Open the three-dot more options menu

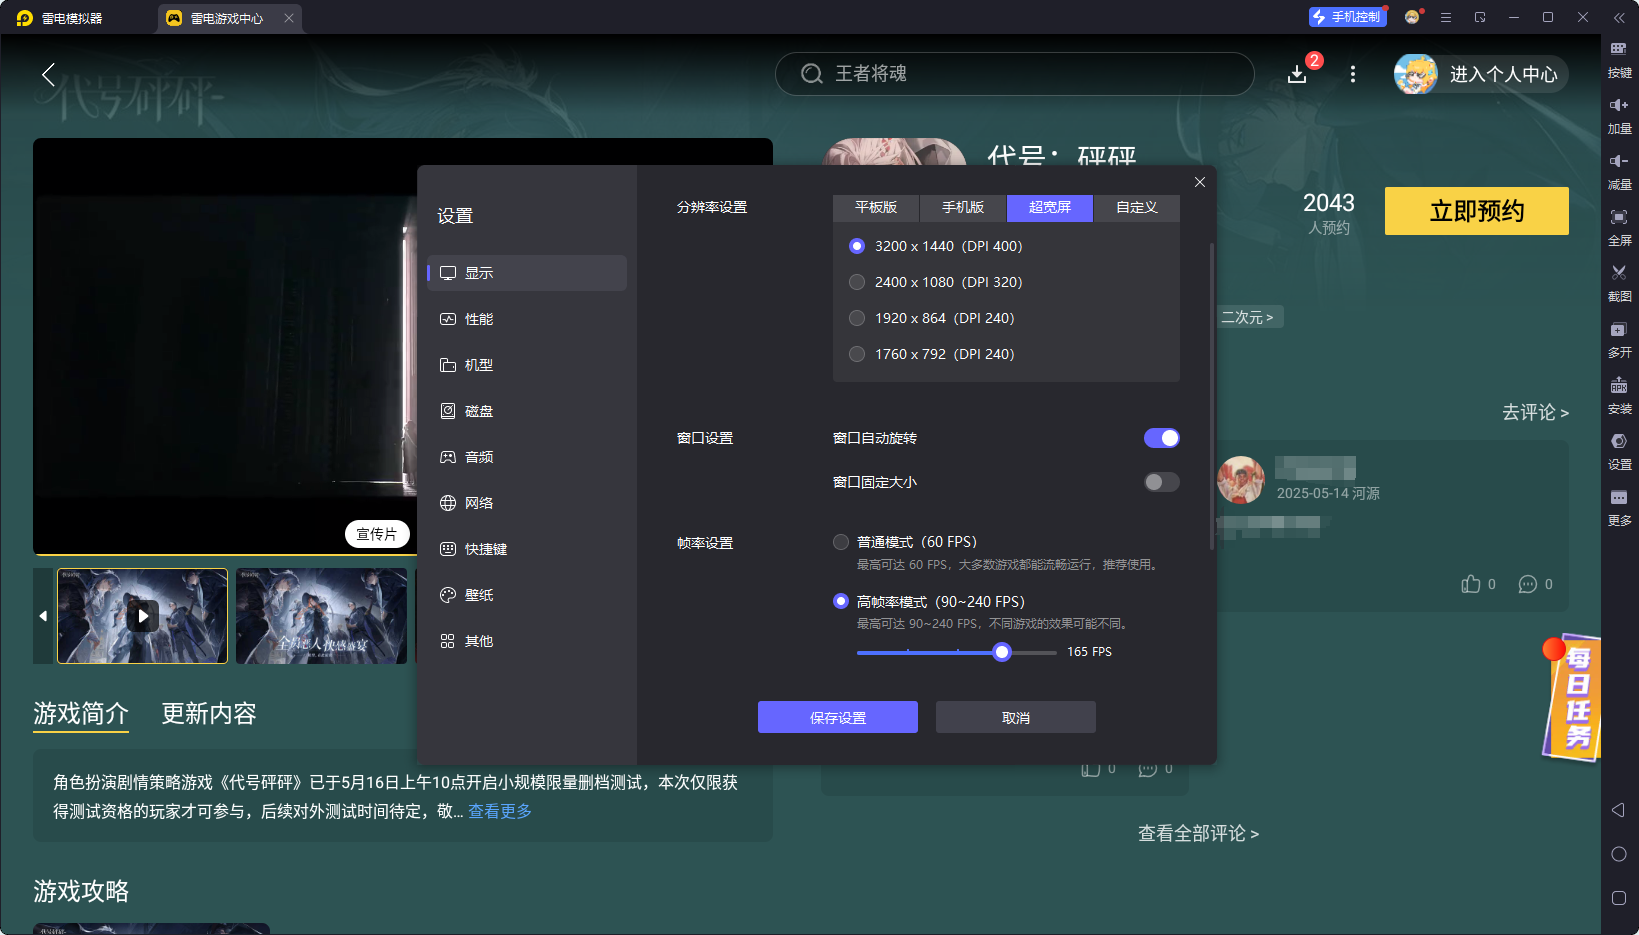(x=1353, y=74)
